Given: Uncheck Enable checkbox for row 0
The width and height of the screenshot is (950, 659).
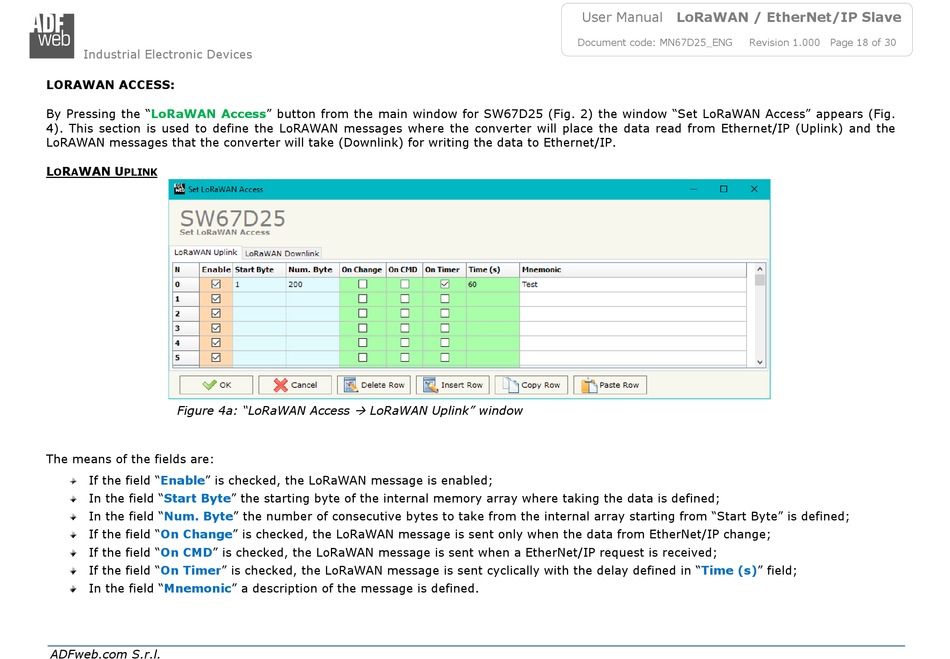Looking at the screenshot, I should point(216,284).
